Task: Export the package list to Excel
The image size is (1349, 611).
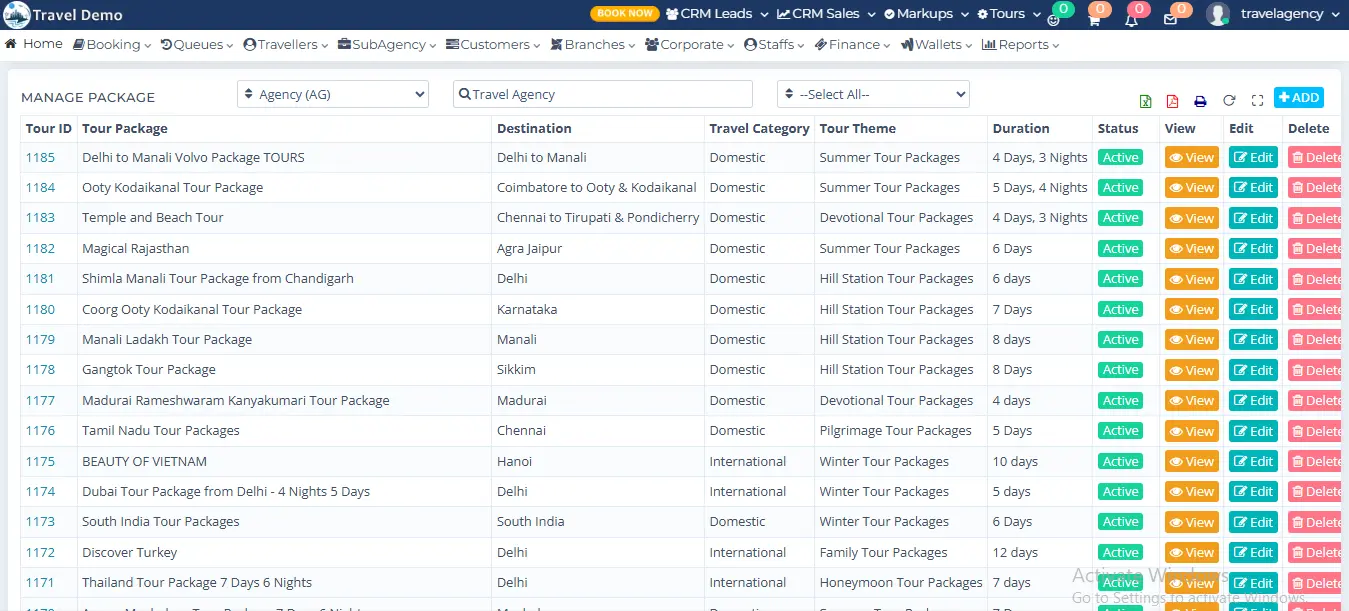Action: pos(1144,101)
